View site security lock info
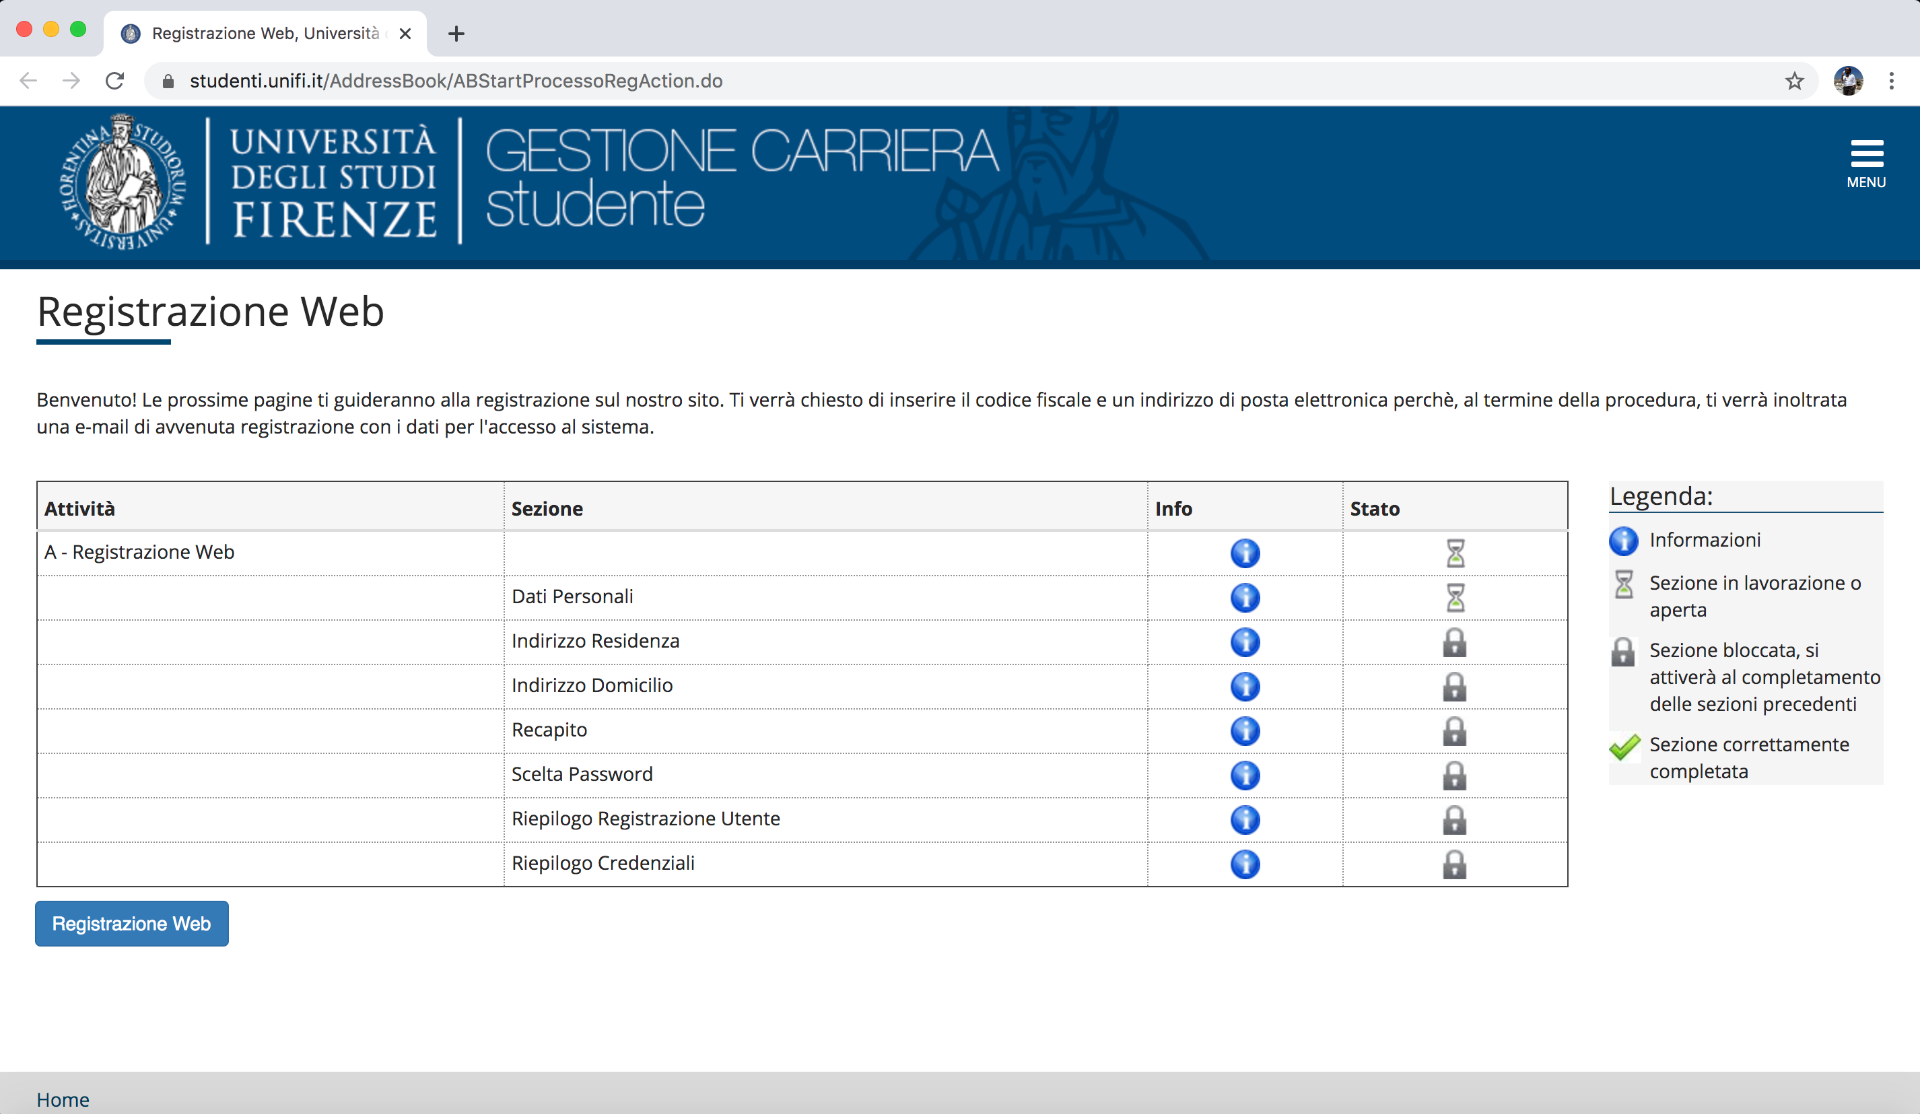This screenshot has height=1114, width=1920. (168, 81)
